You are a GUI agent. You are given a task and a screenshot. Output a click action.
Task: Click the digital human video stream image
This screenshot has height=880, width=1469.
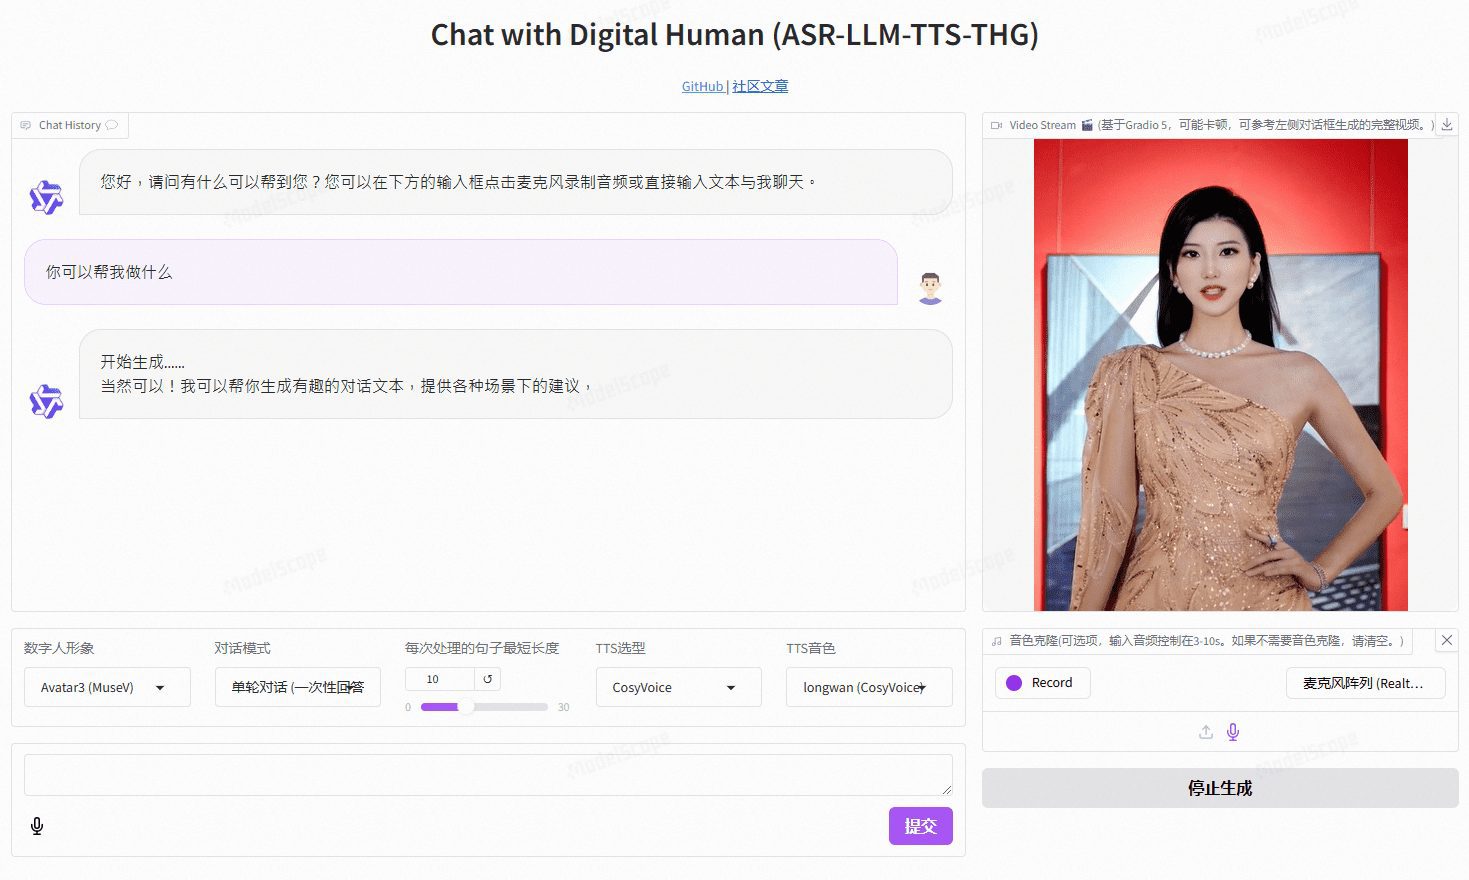click(1220, 375)
